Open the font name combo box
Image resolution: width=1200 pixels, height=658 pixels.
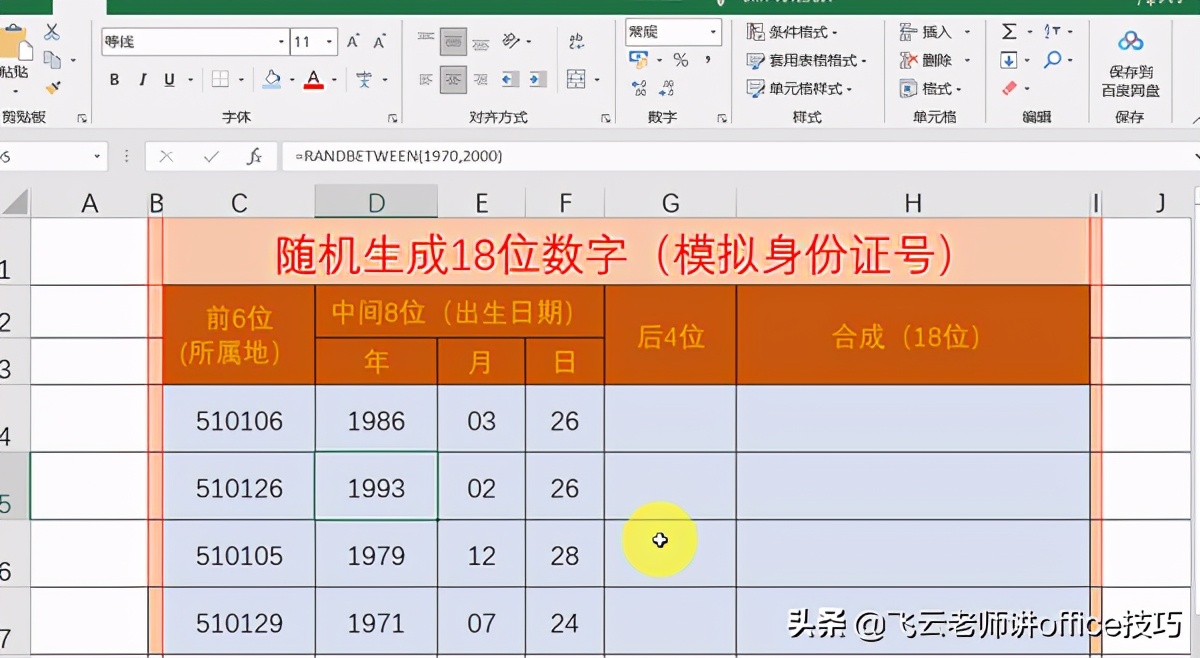[x=194, y=42]
